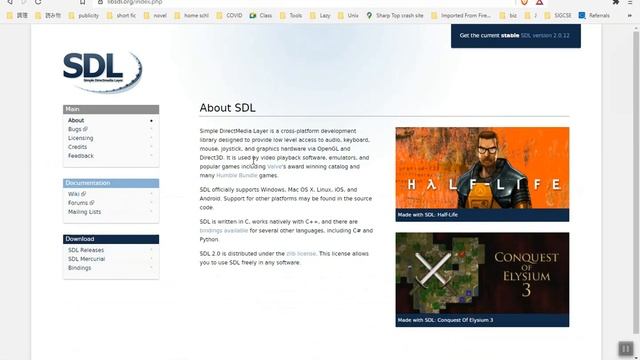Open 'Mailing Lists' under Documentation

(x=84, y=212)
